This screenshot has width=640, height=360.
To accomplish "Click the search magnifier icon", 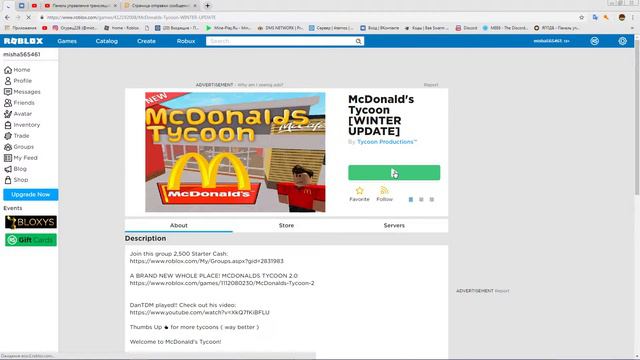I will coord(358,41).
